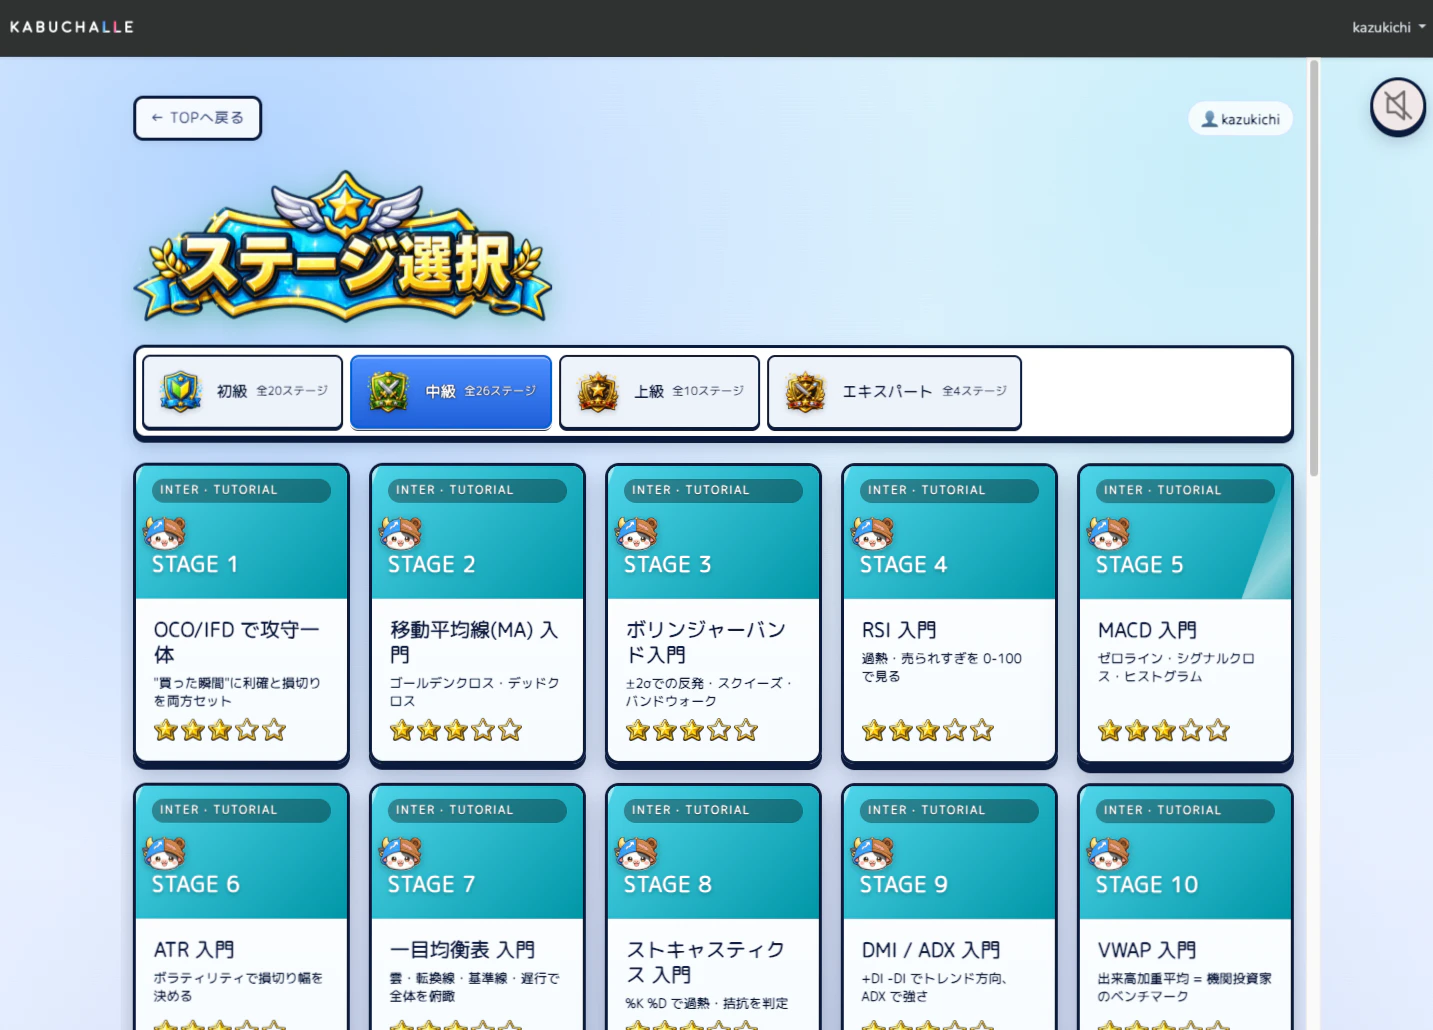
Task: Open the STAGE 6 heading
Action: pos(196,885)
